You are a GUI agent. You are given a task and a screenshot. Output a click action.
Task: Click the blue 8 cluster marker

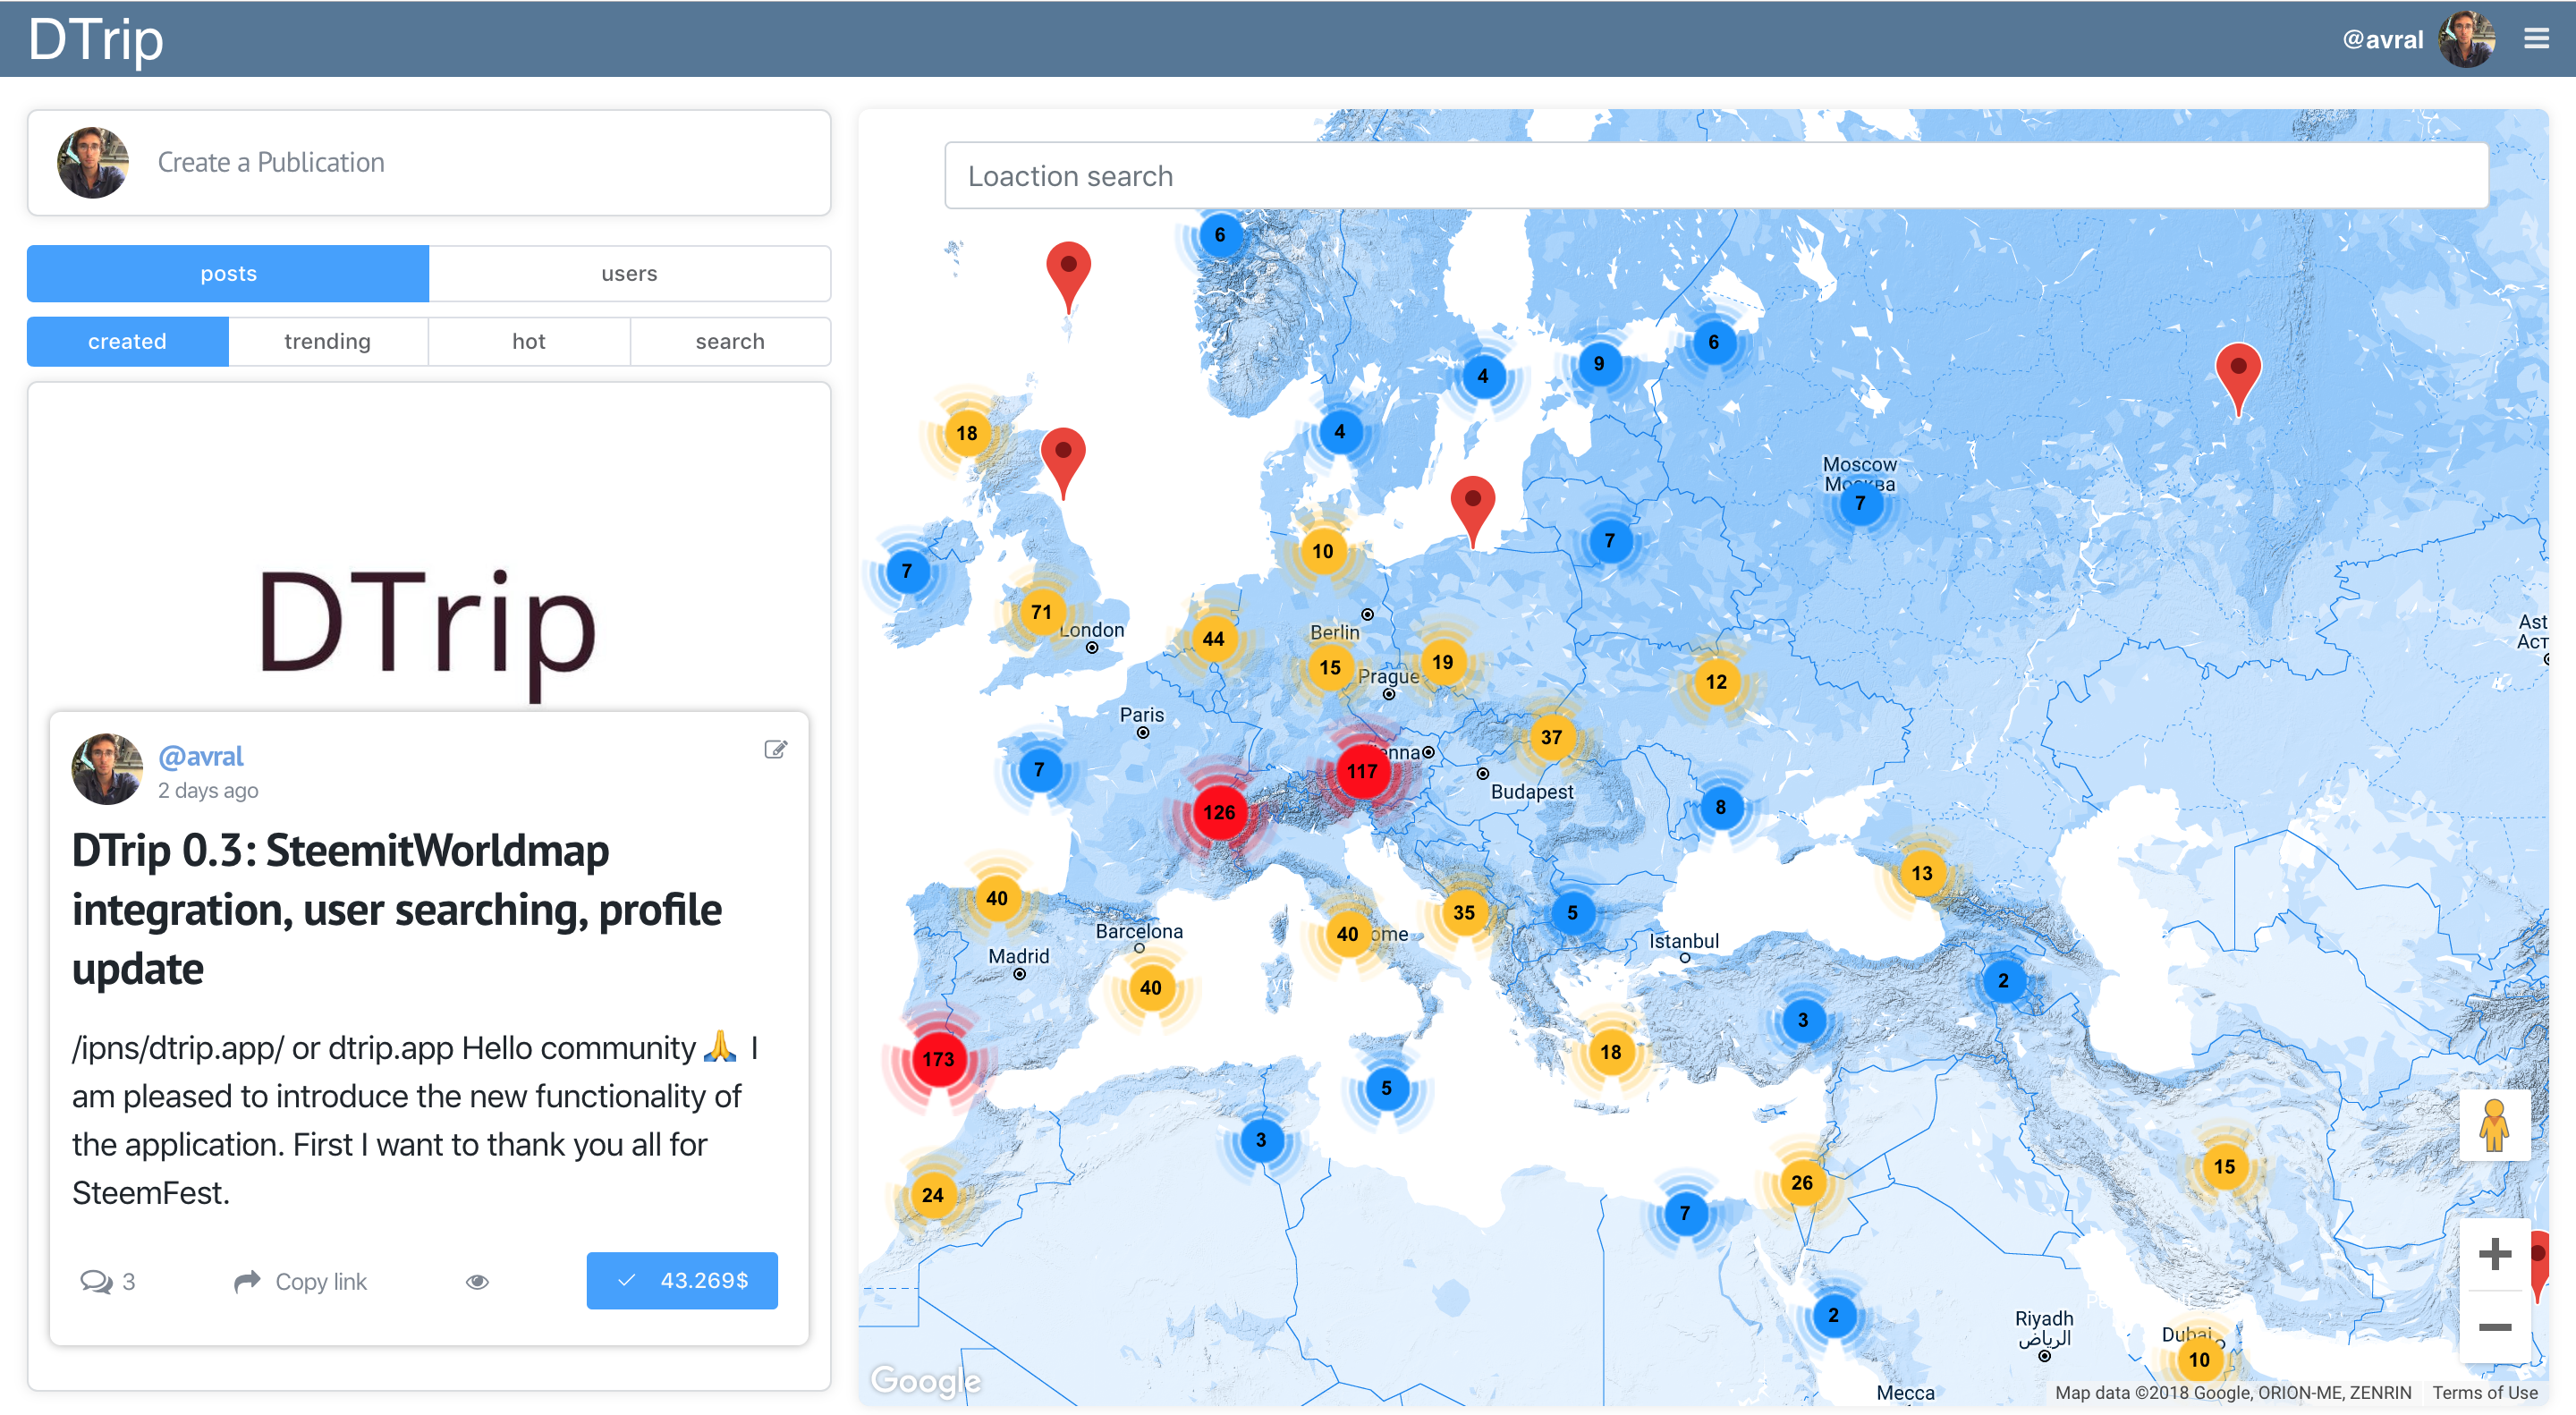(1720, 807)
